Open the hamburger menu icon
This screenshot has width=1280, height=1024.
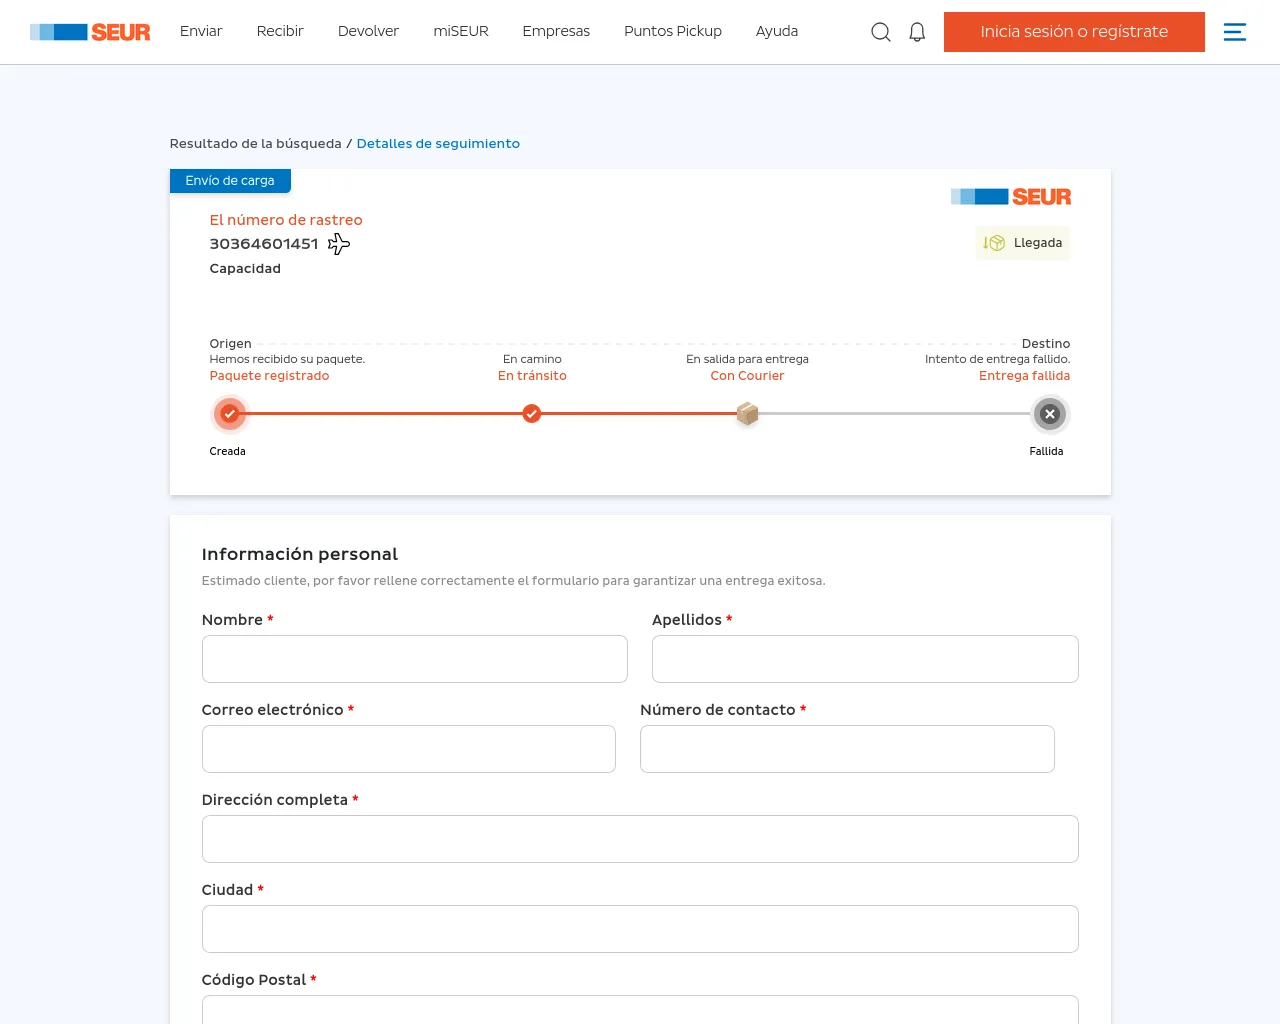coord(1235,32)
